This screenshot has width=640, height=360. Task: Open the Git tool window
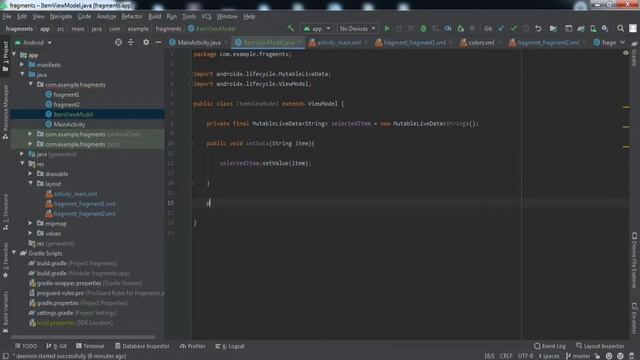click(x=56, y=346)
